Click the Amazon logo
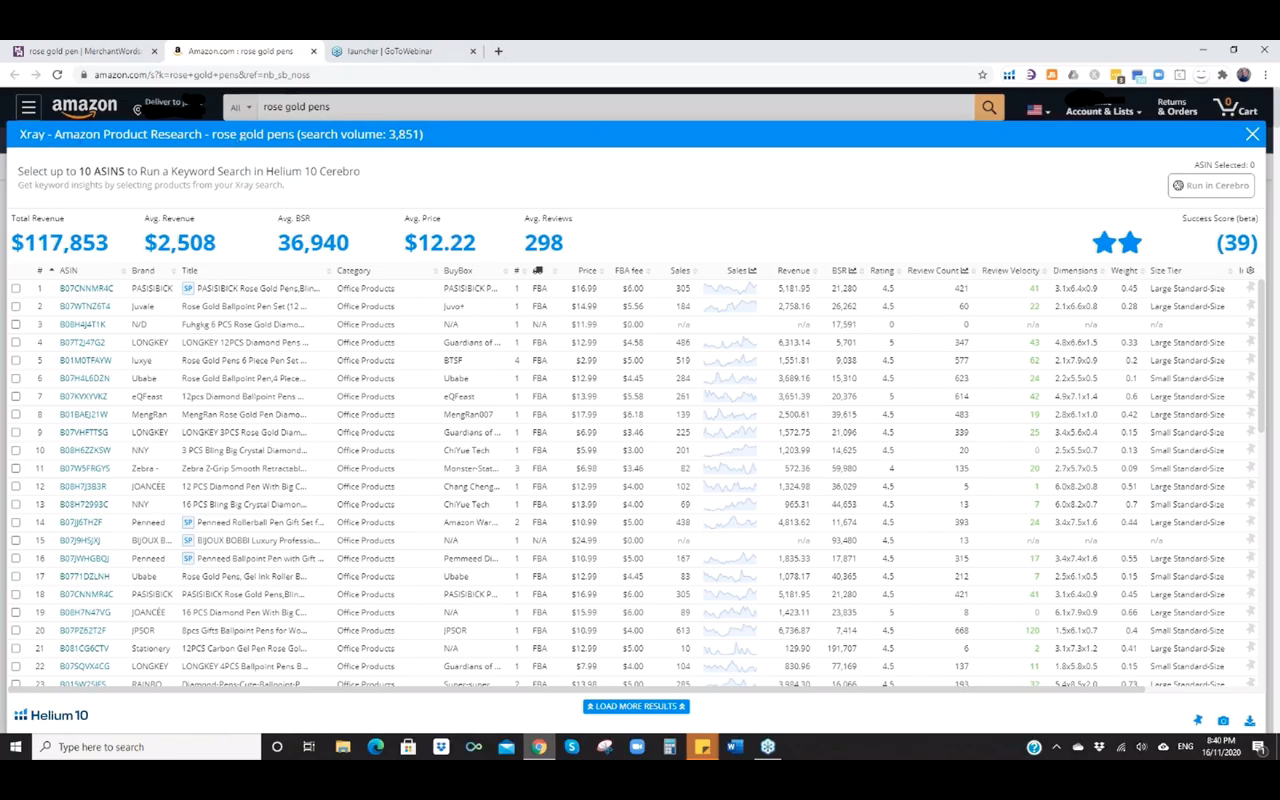The image size is (1280, 800). point(84,107)
